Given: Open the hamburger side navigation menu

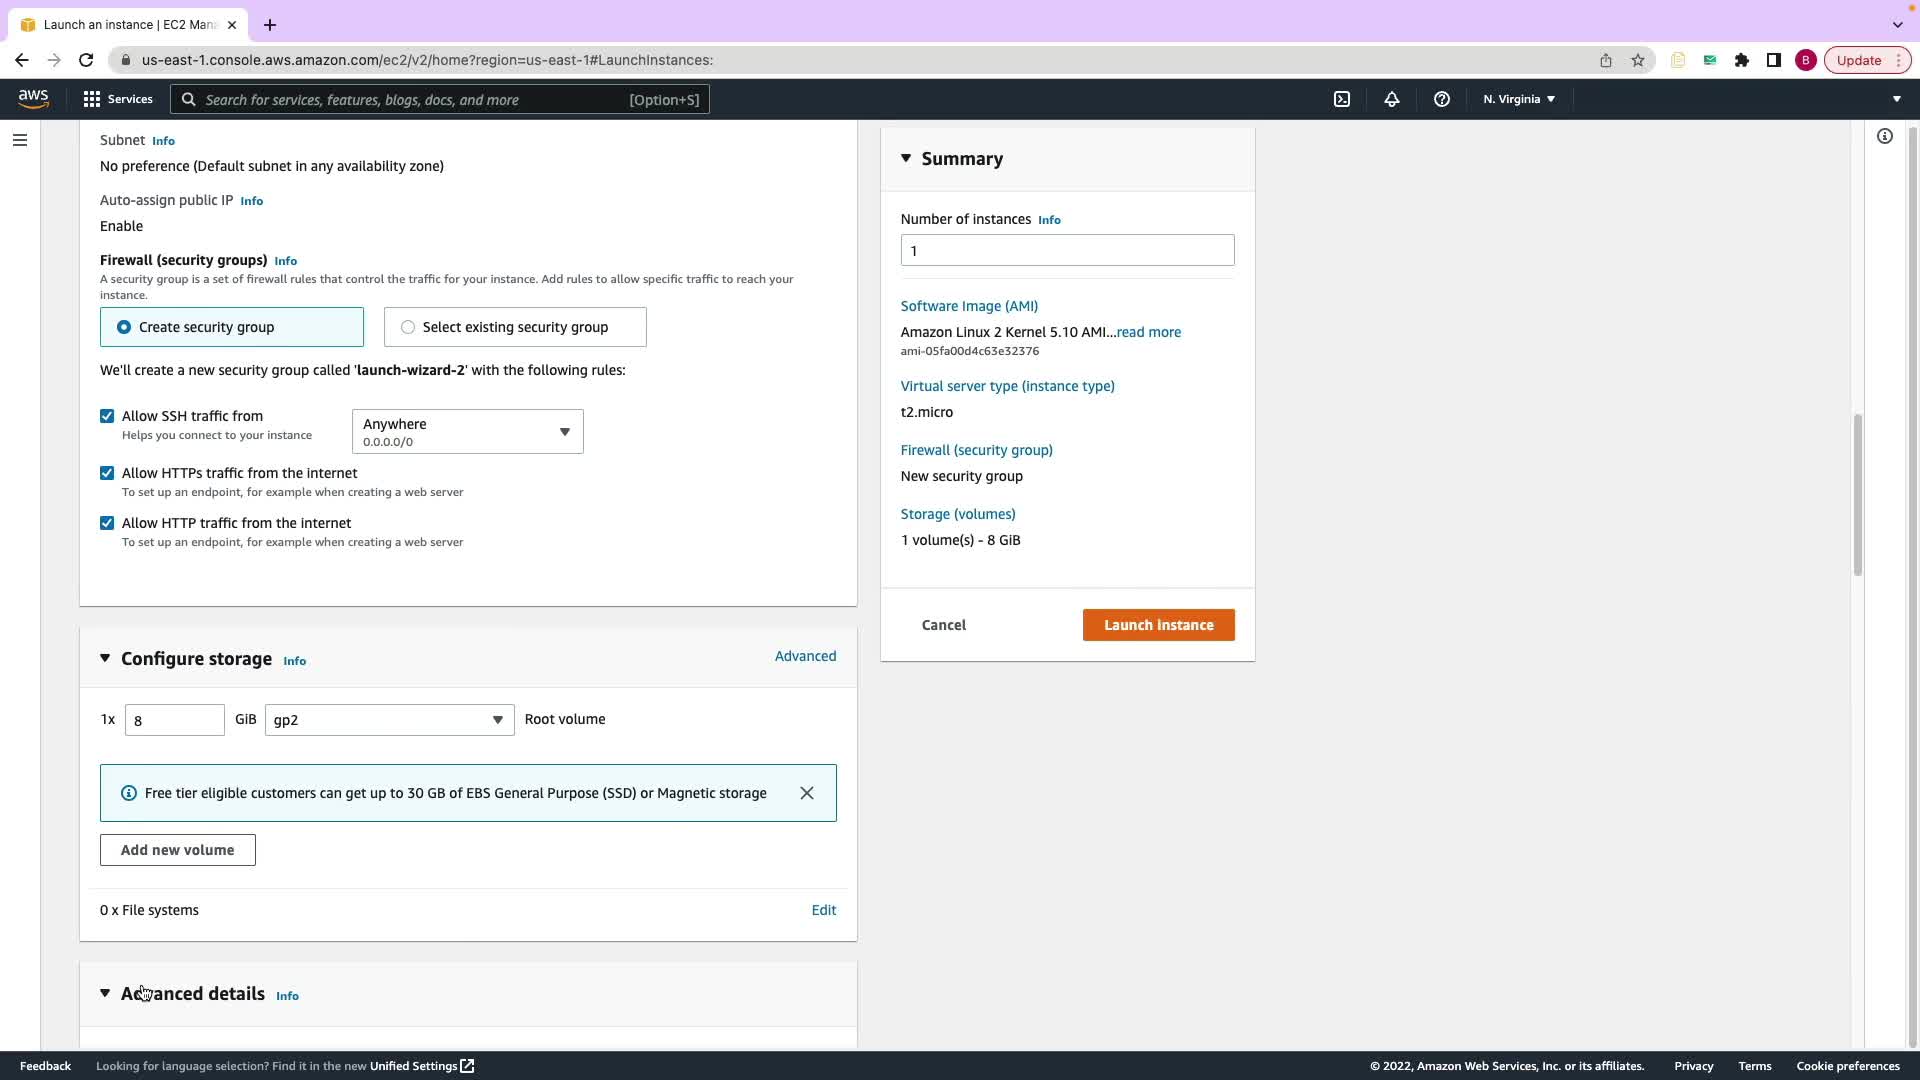Looking at the screenshot, I should point(20,140).
